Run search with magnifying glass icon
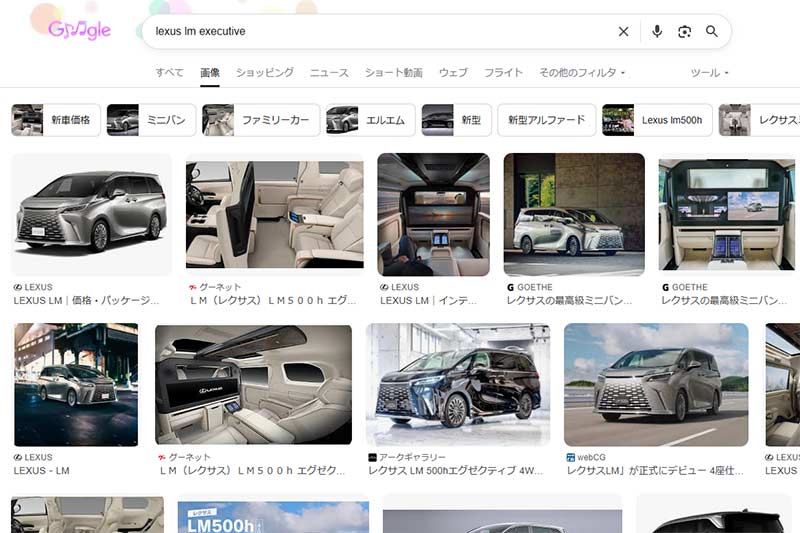This screenshot has height=533, width=800. tap(712, 32)
